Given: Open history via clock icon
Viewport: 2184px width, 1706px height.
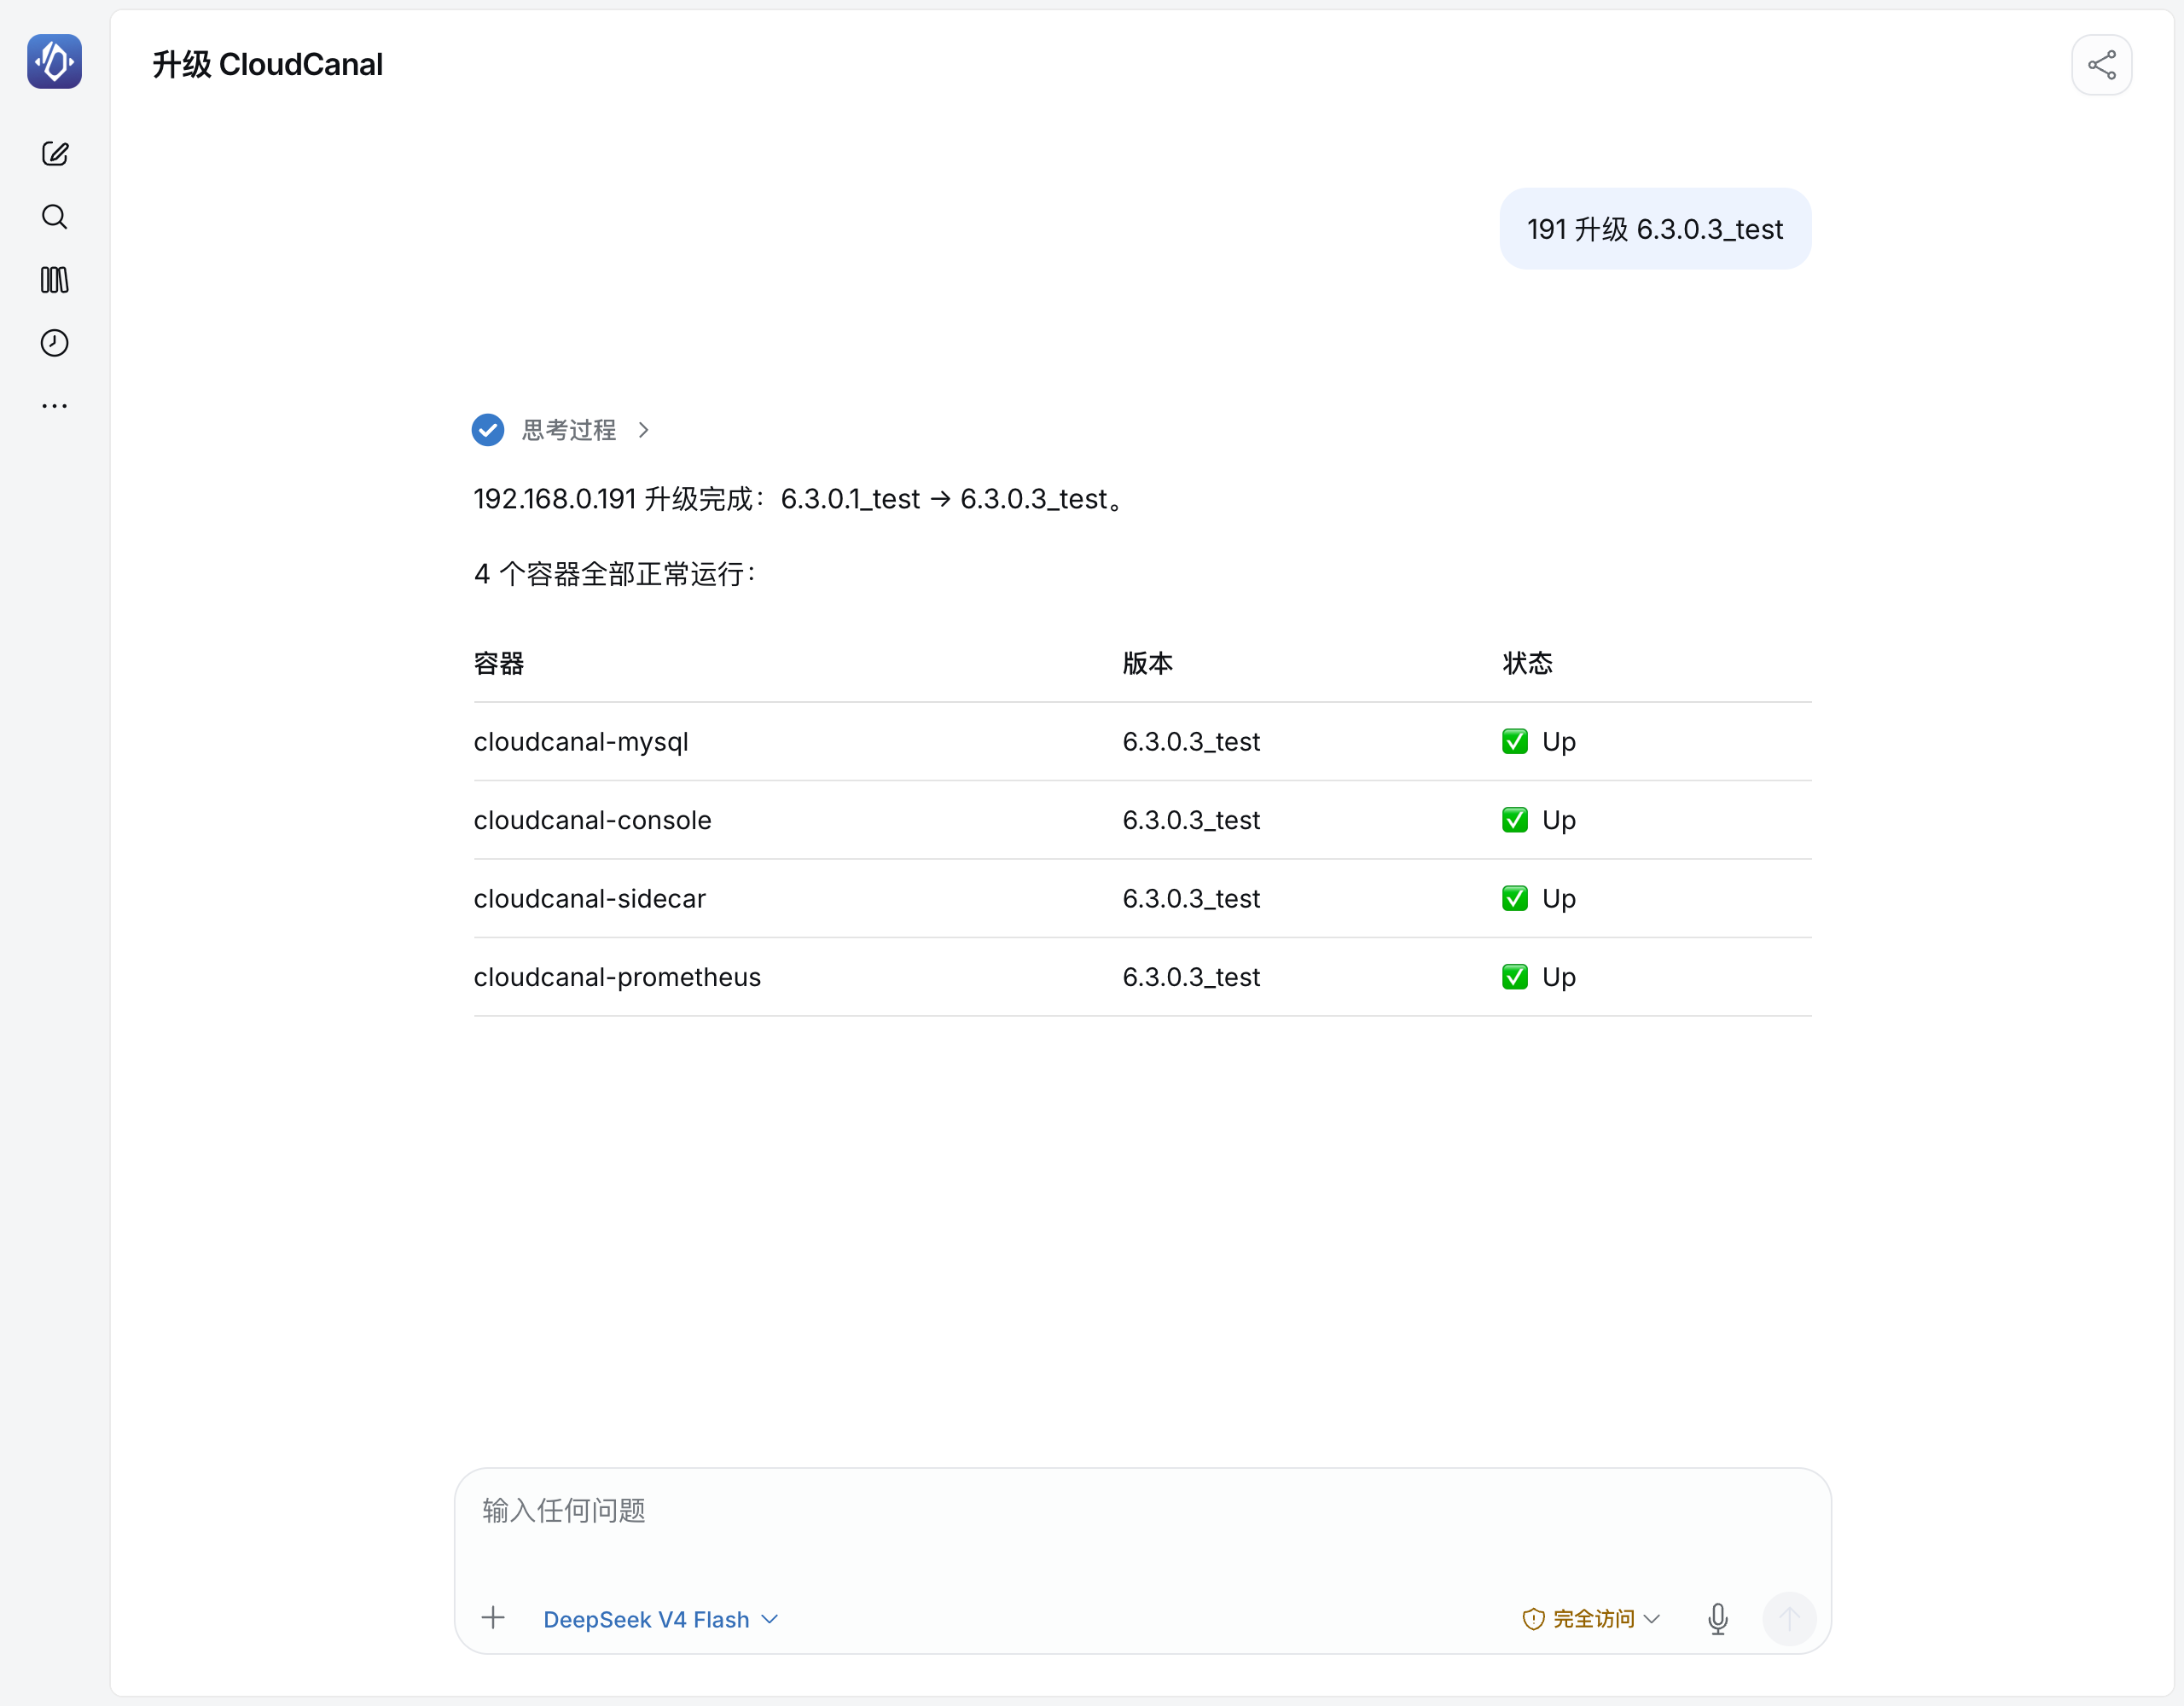Looking at the screenshot, I should 55,343.
